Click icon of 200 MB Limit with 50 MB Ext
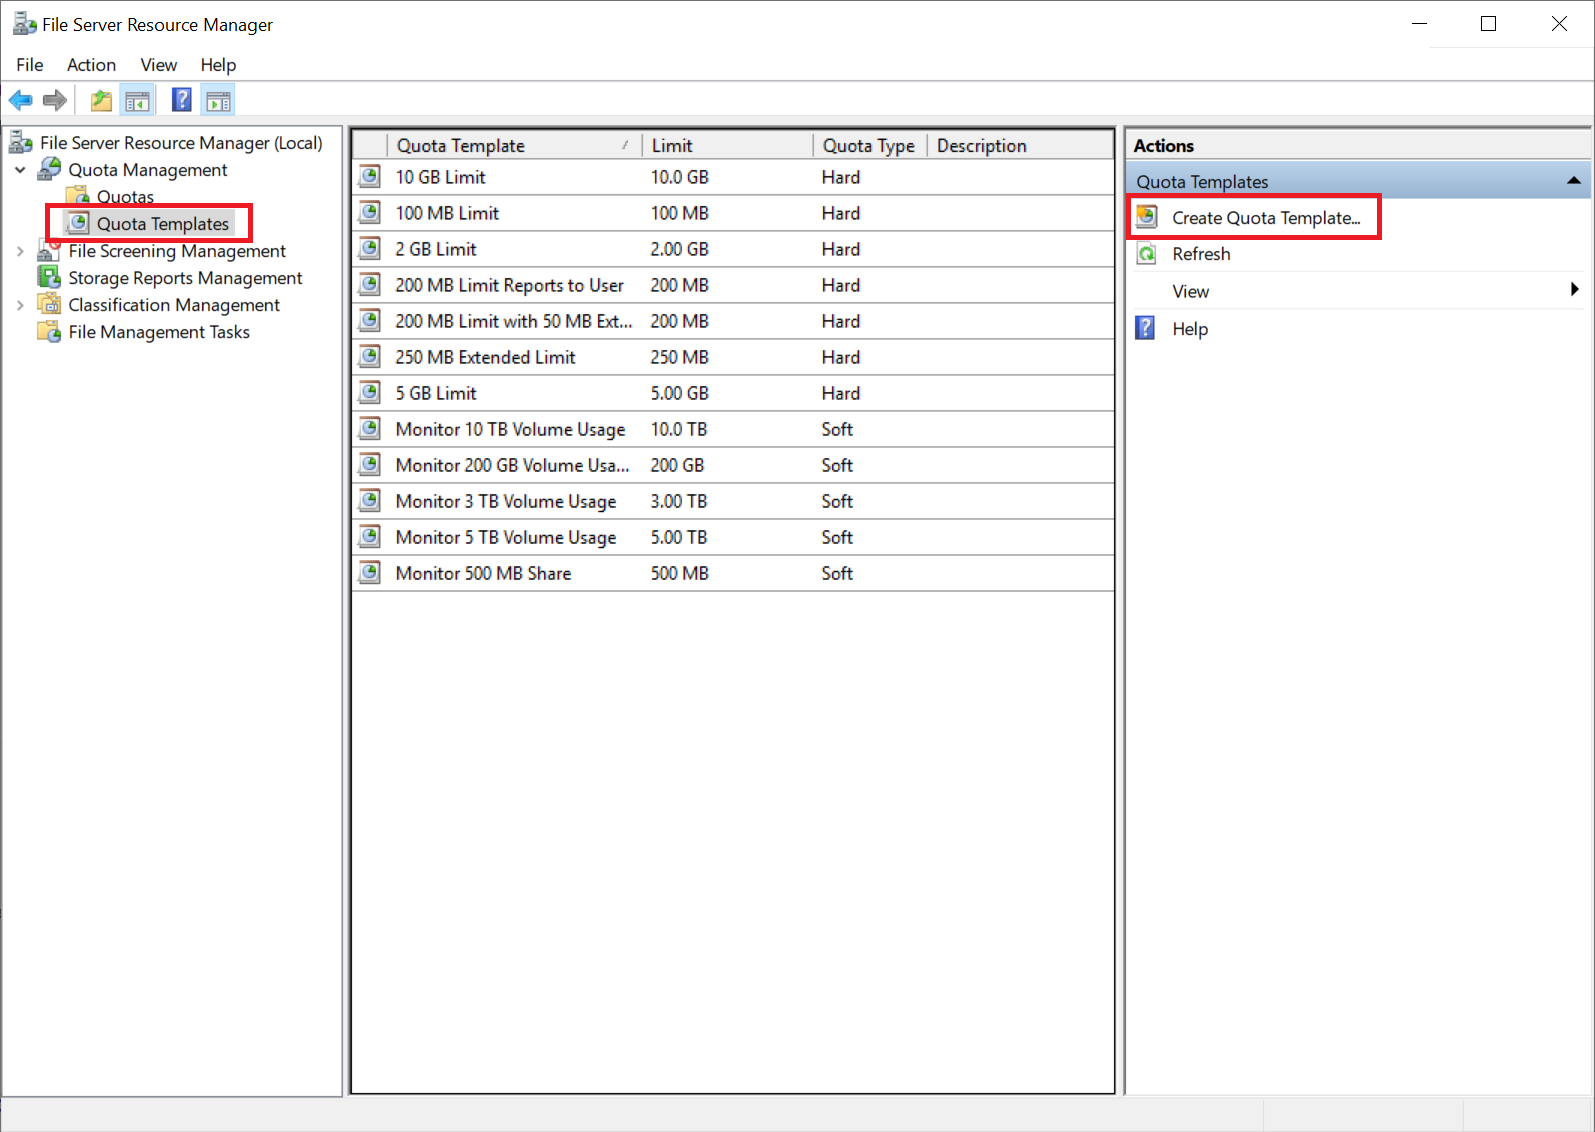The height and width of the screenshot is (1132, 1595). [x=370, y=321]
